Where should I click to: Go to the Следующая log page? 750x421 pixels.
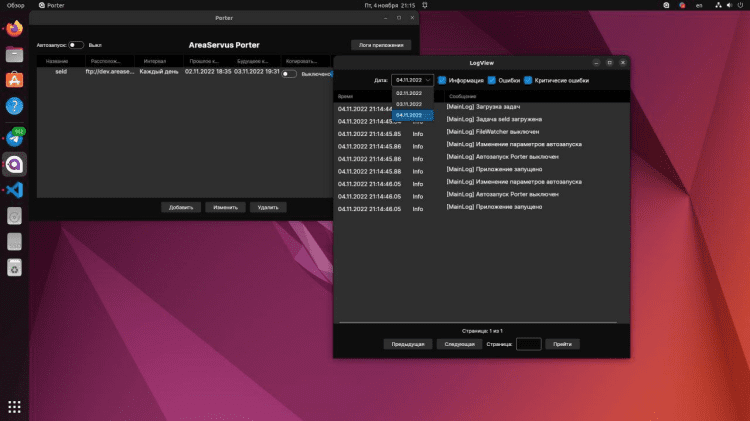pyautogui.click(x=459, y=344)
